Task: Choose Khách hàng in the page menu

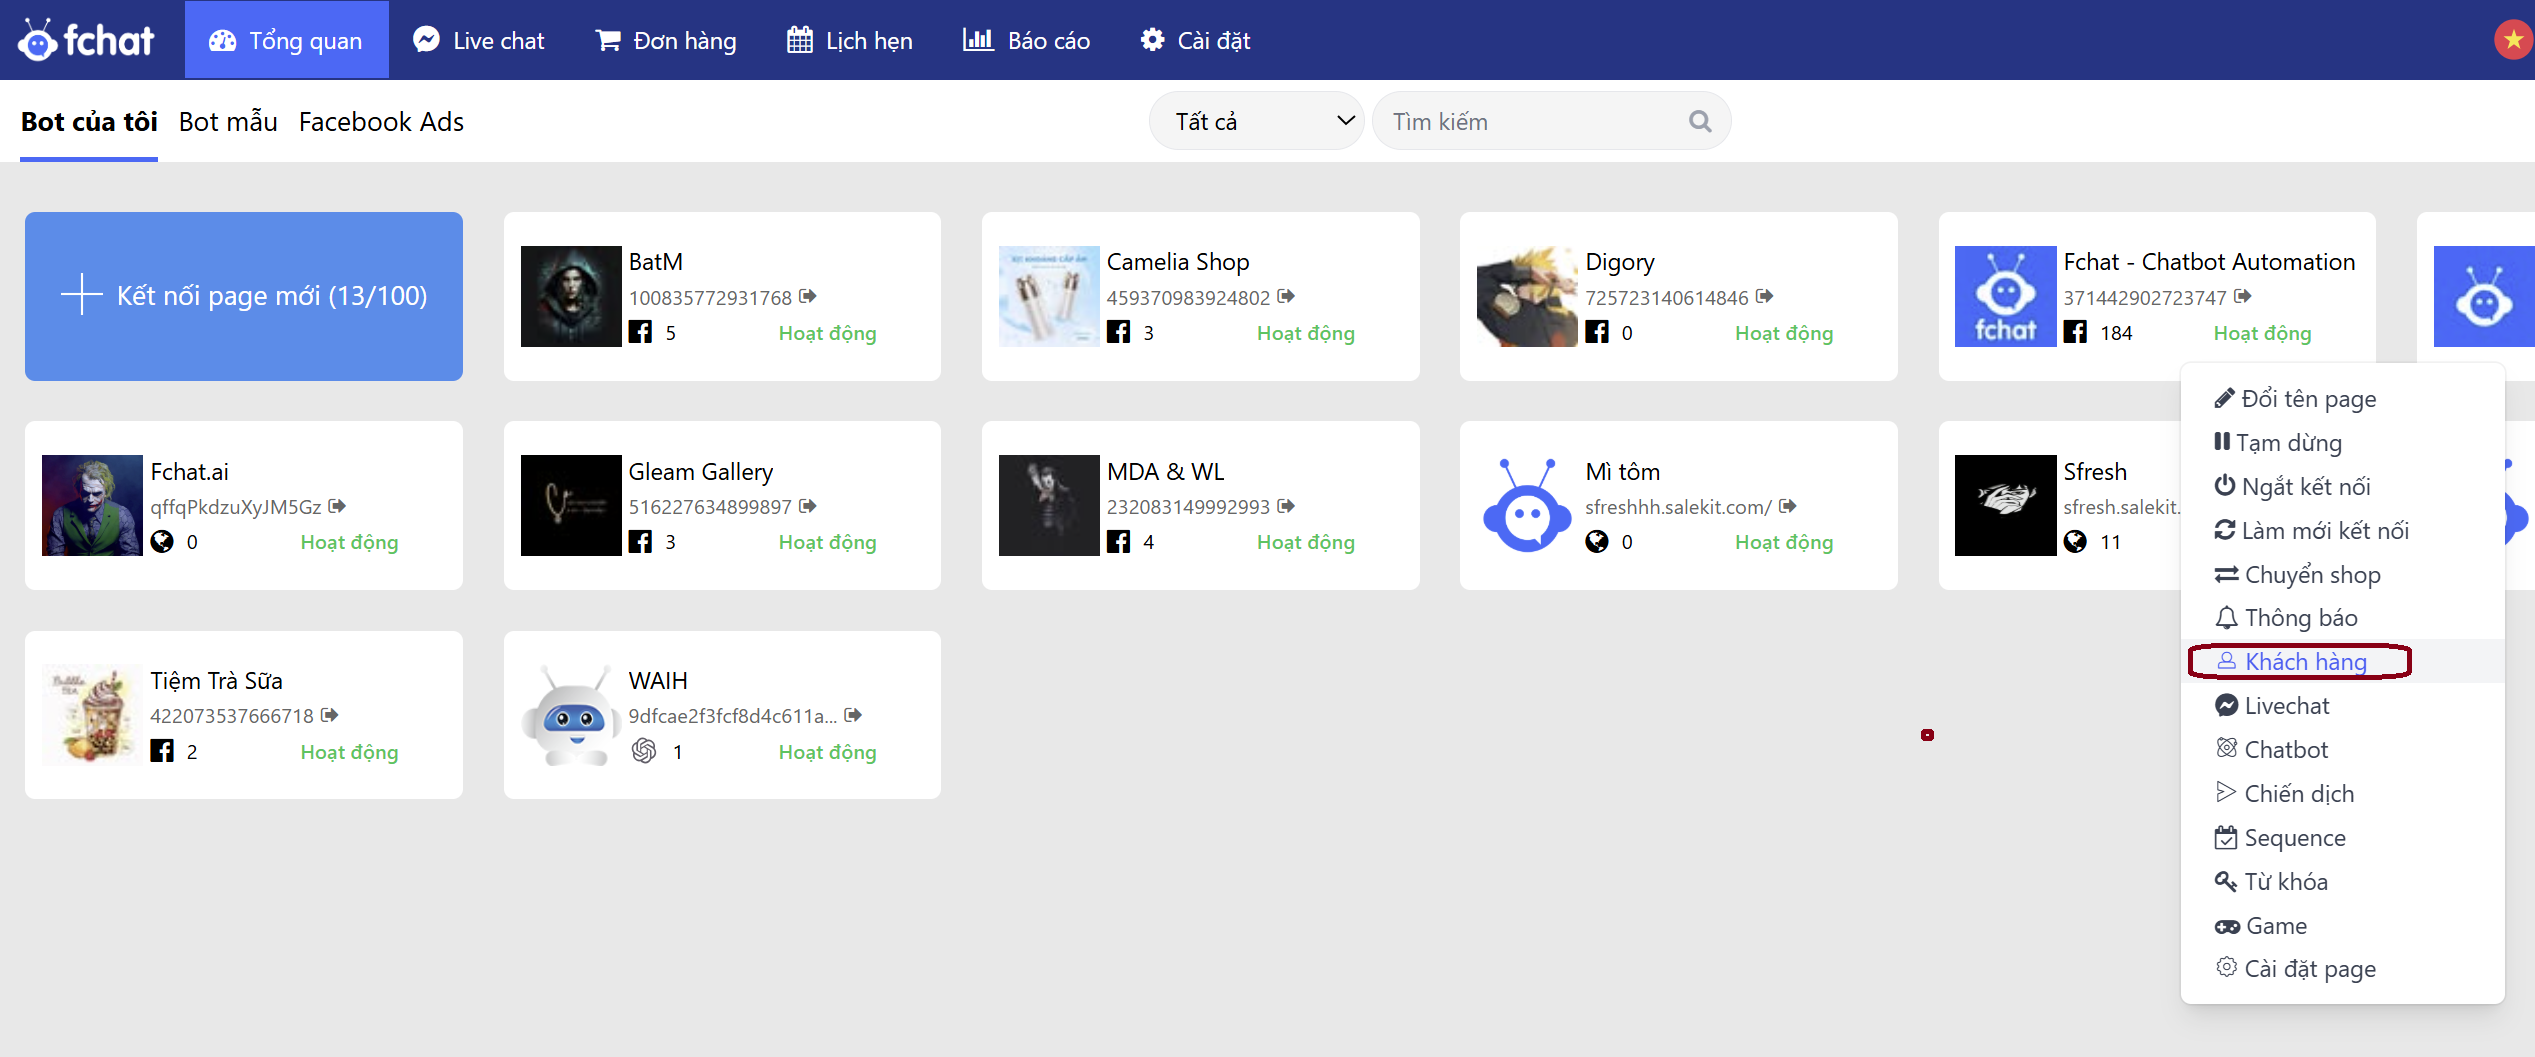Action: (x=2304, y=661)
